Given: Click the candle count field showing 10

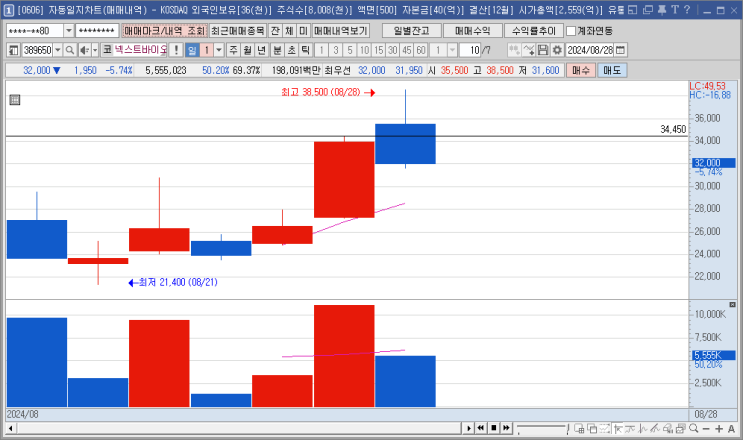Looking at the screenshot, I should [x=470, y=50].
